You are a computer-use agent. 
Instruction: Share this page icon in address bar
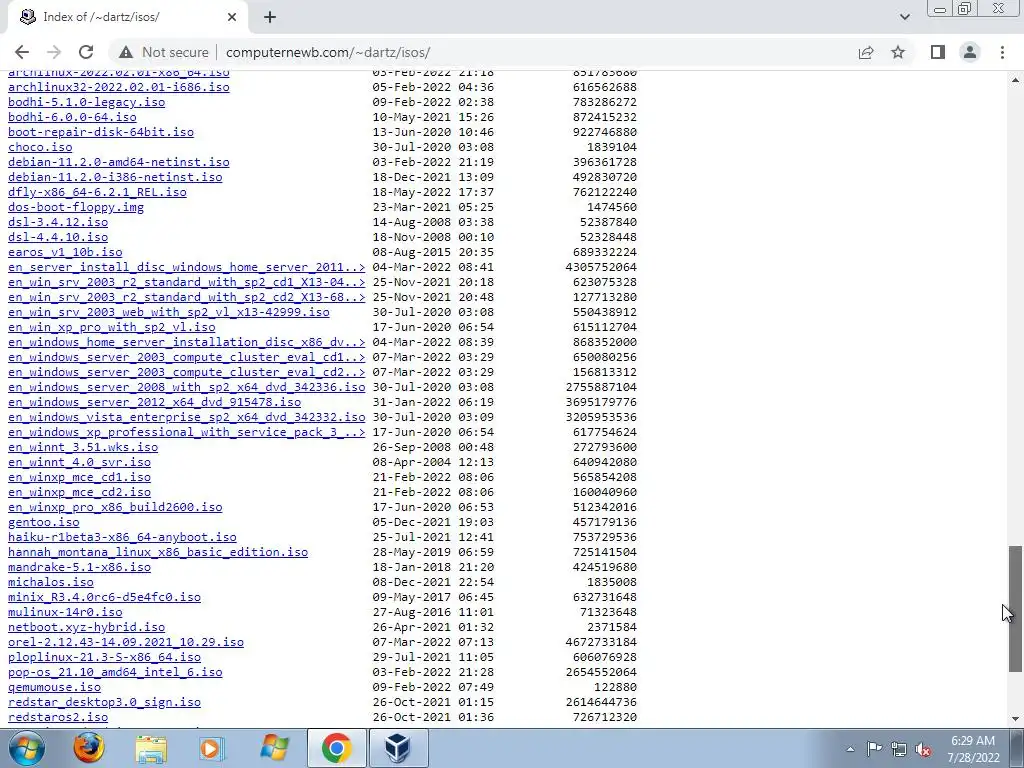tap(866, 52)
